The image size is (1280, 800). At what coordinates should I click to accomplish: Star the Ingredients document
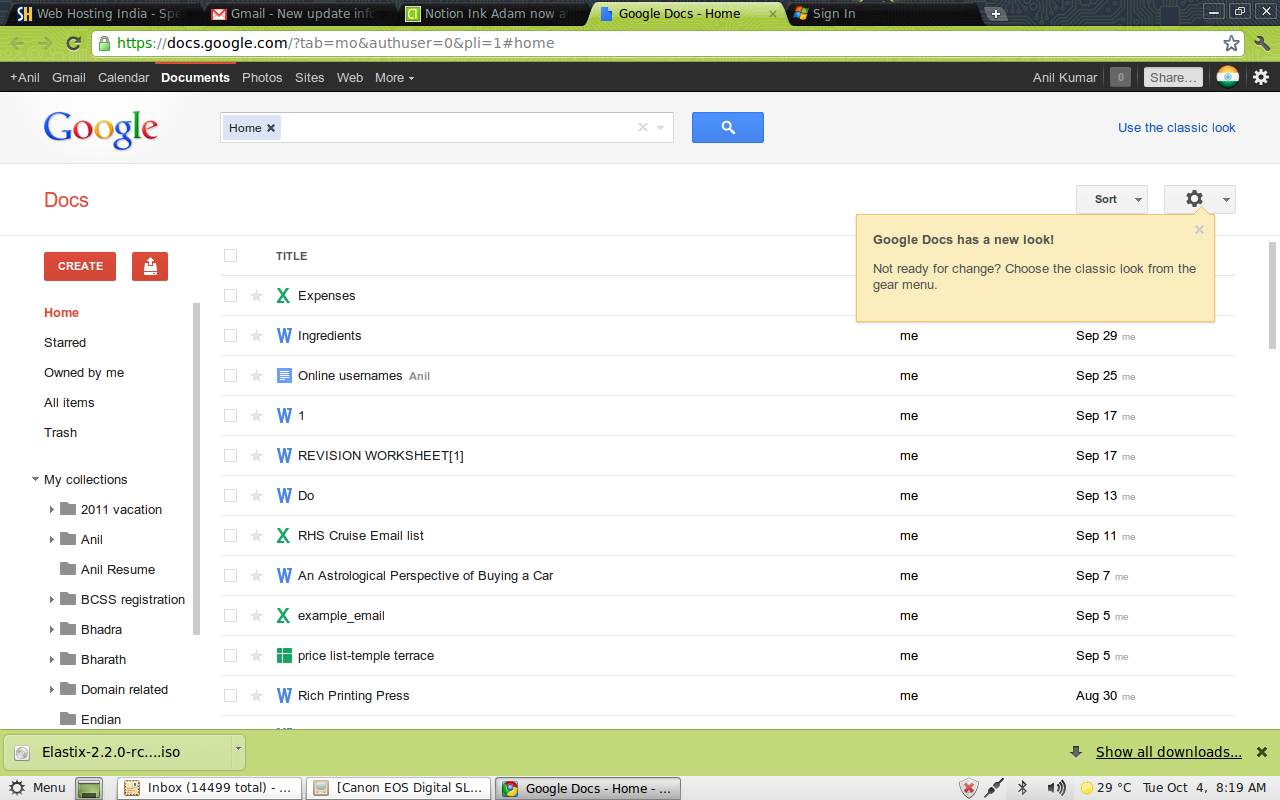tap(257, 335)
